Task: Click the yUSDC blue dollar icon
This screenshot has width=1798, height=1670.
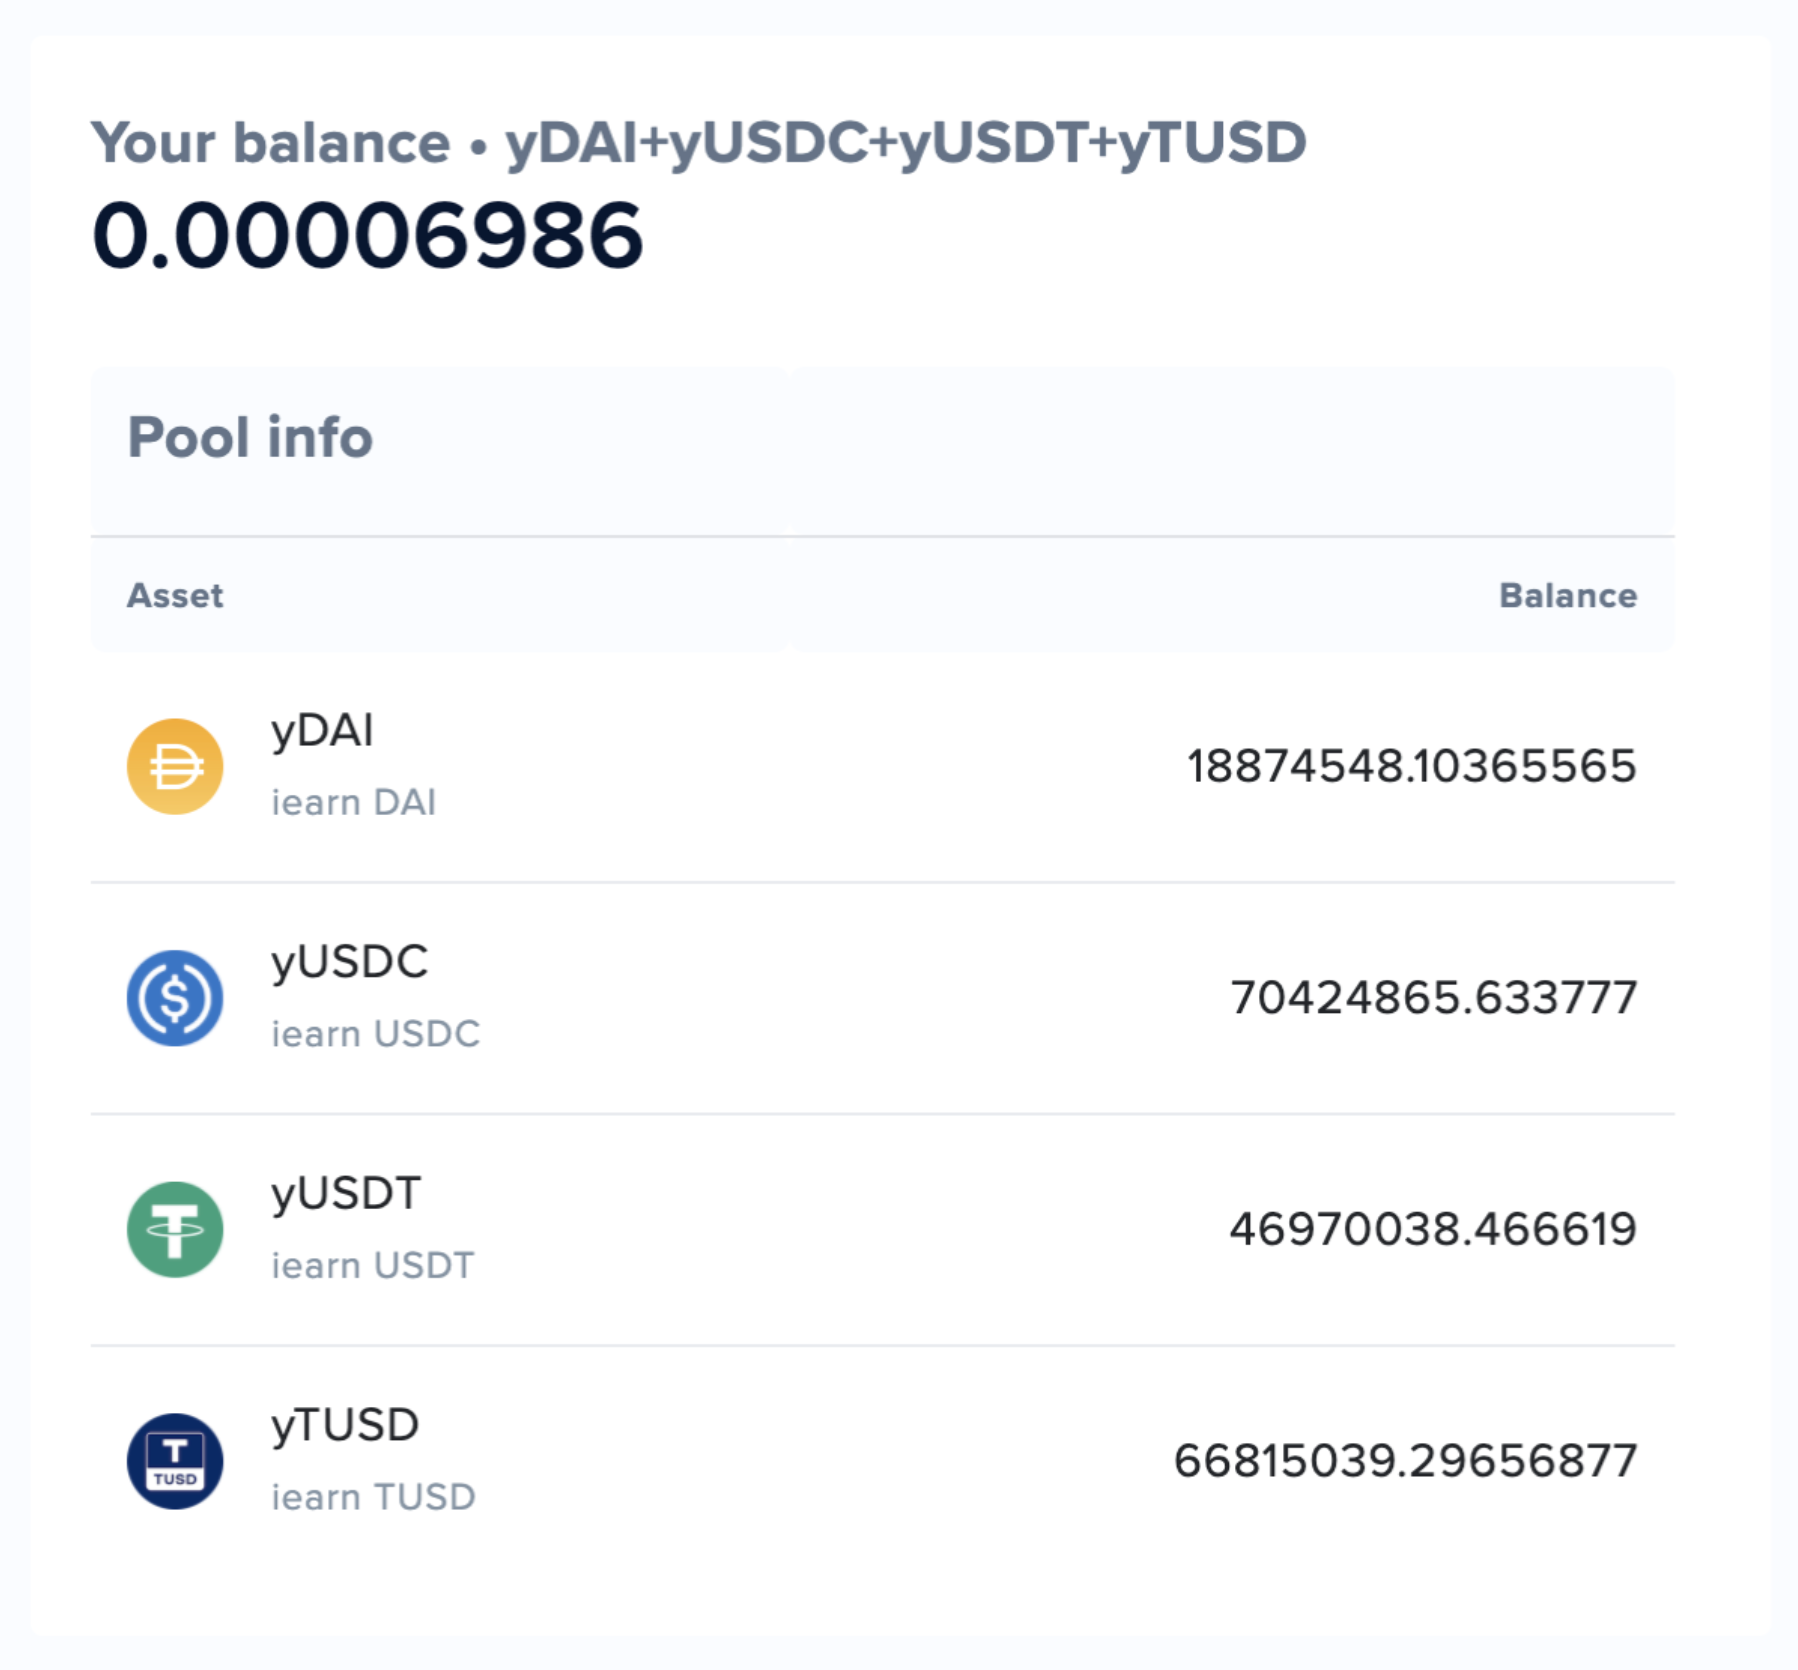Action: [175, 998]
